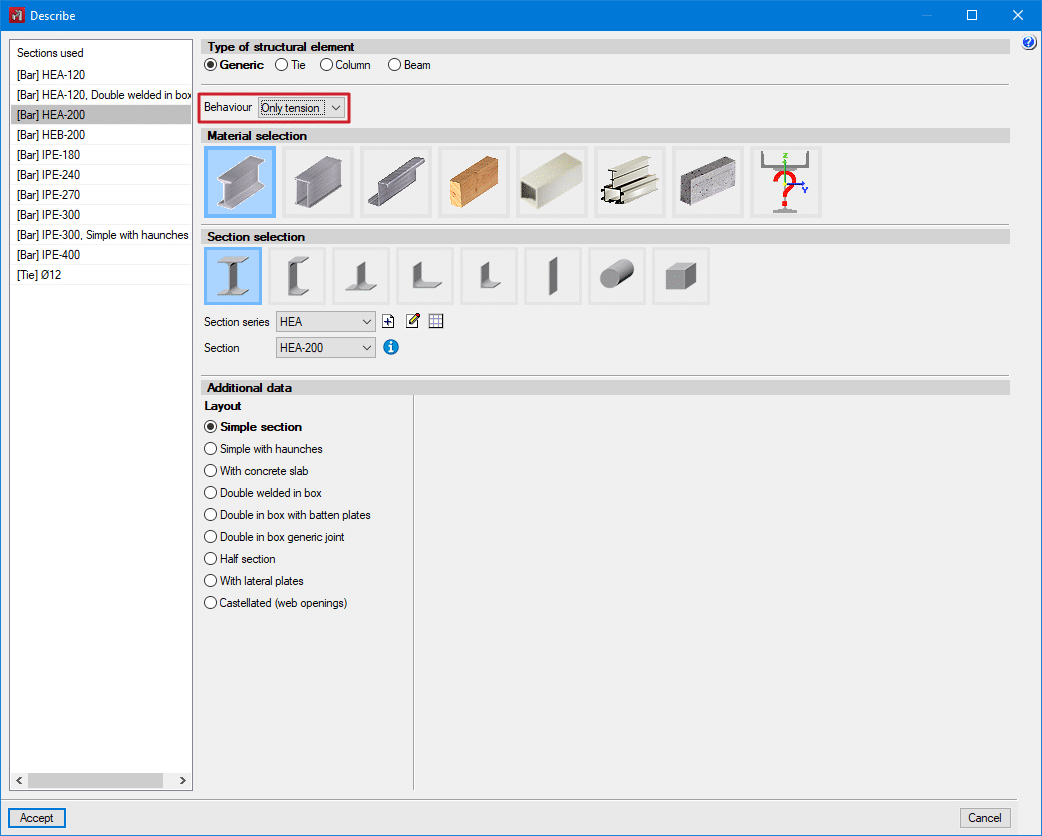
Task: Click the sections list horizontal scrollbar
Action: tap(95, 781)
